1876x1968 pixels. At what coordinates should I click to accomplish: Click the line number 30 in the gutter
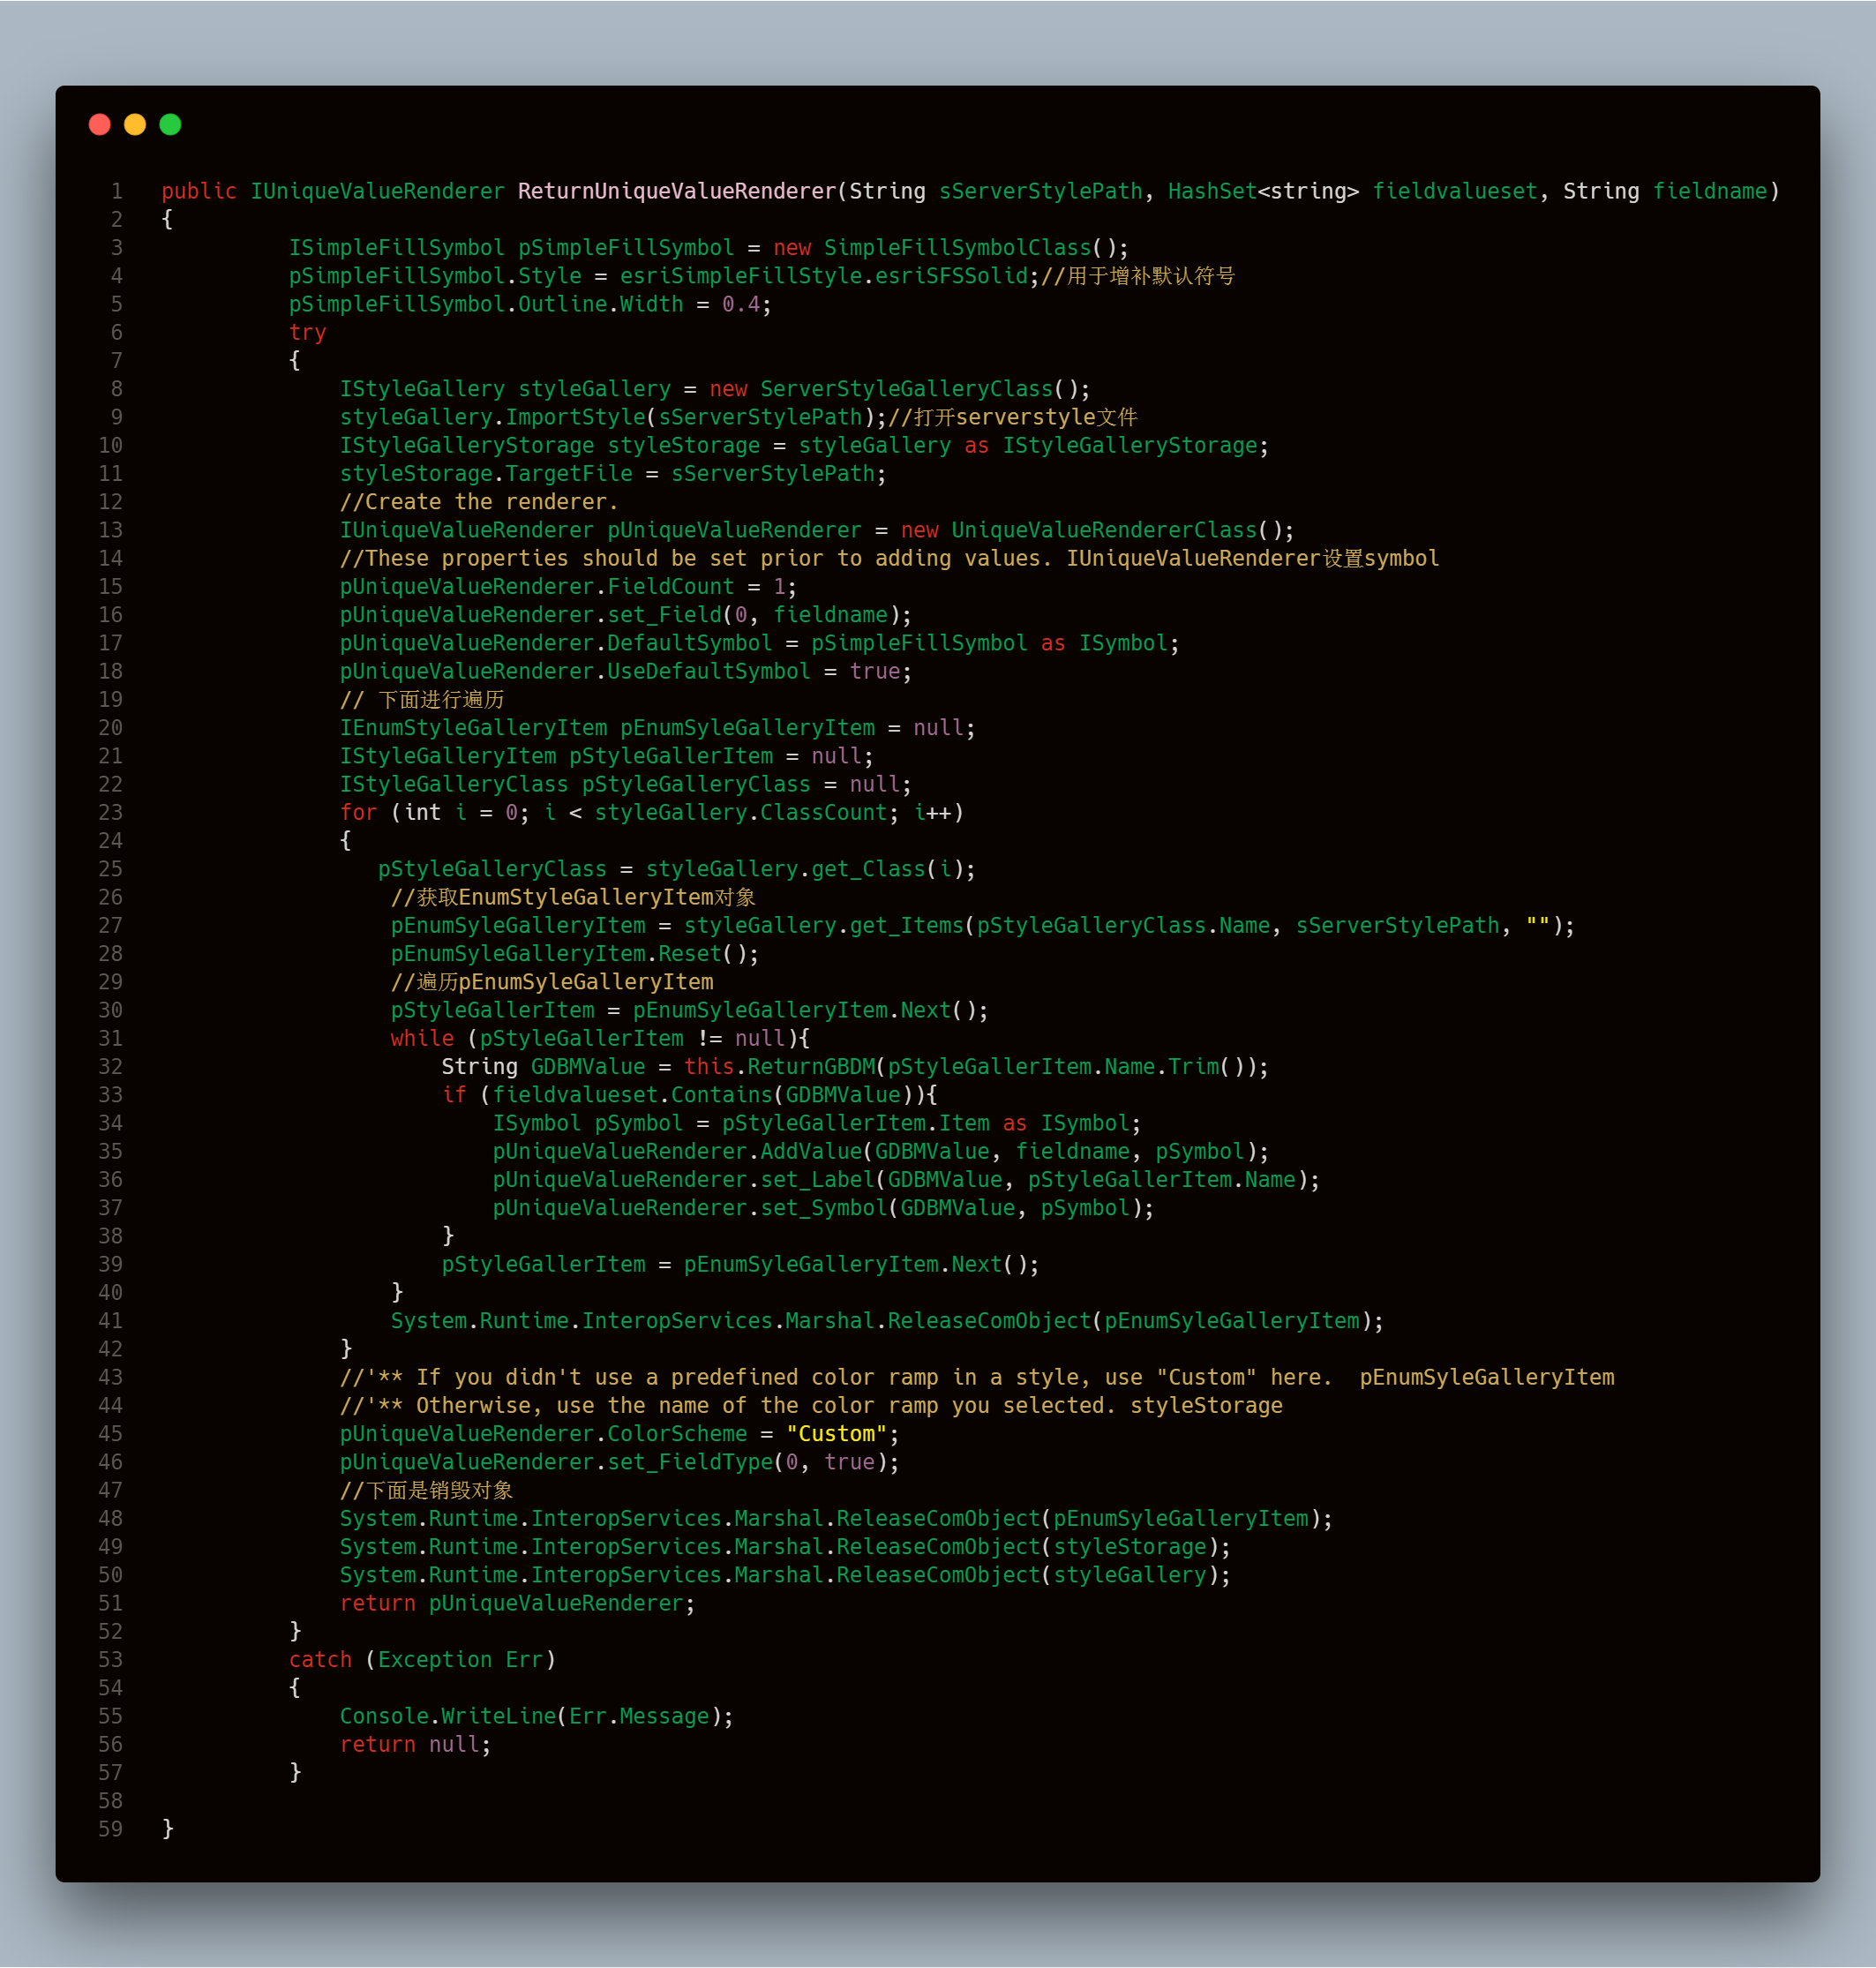point(111,1010)
